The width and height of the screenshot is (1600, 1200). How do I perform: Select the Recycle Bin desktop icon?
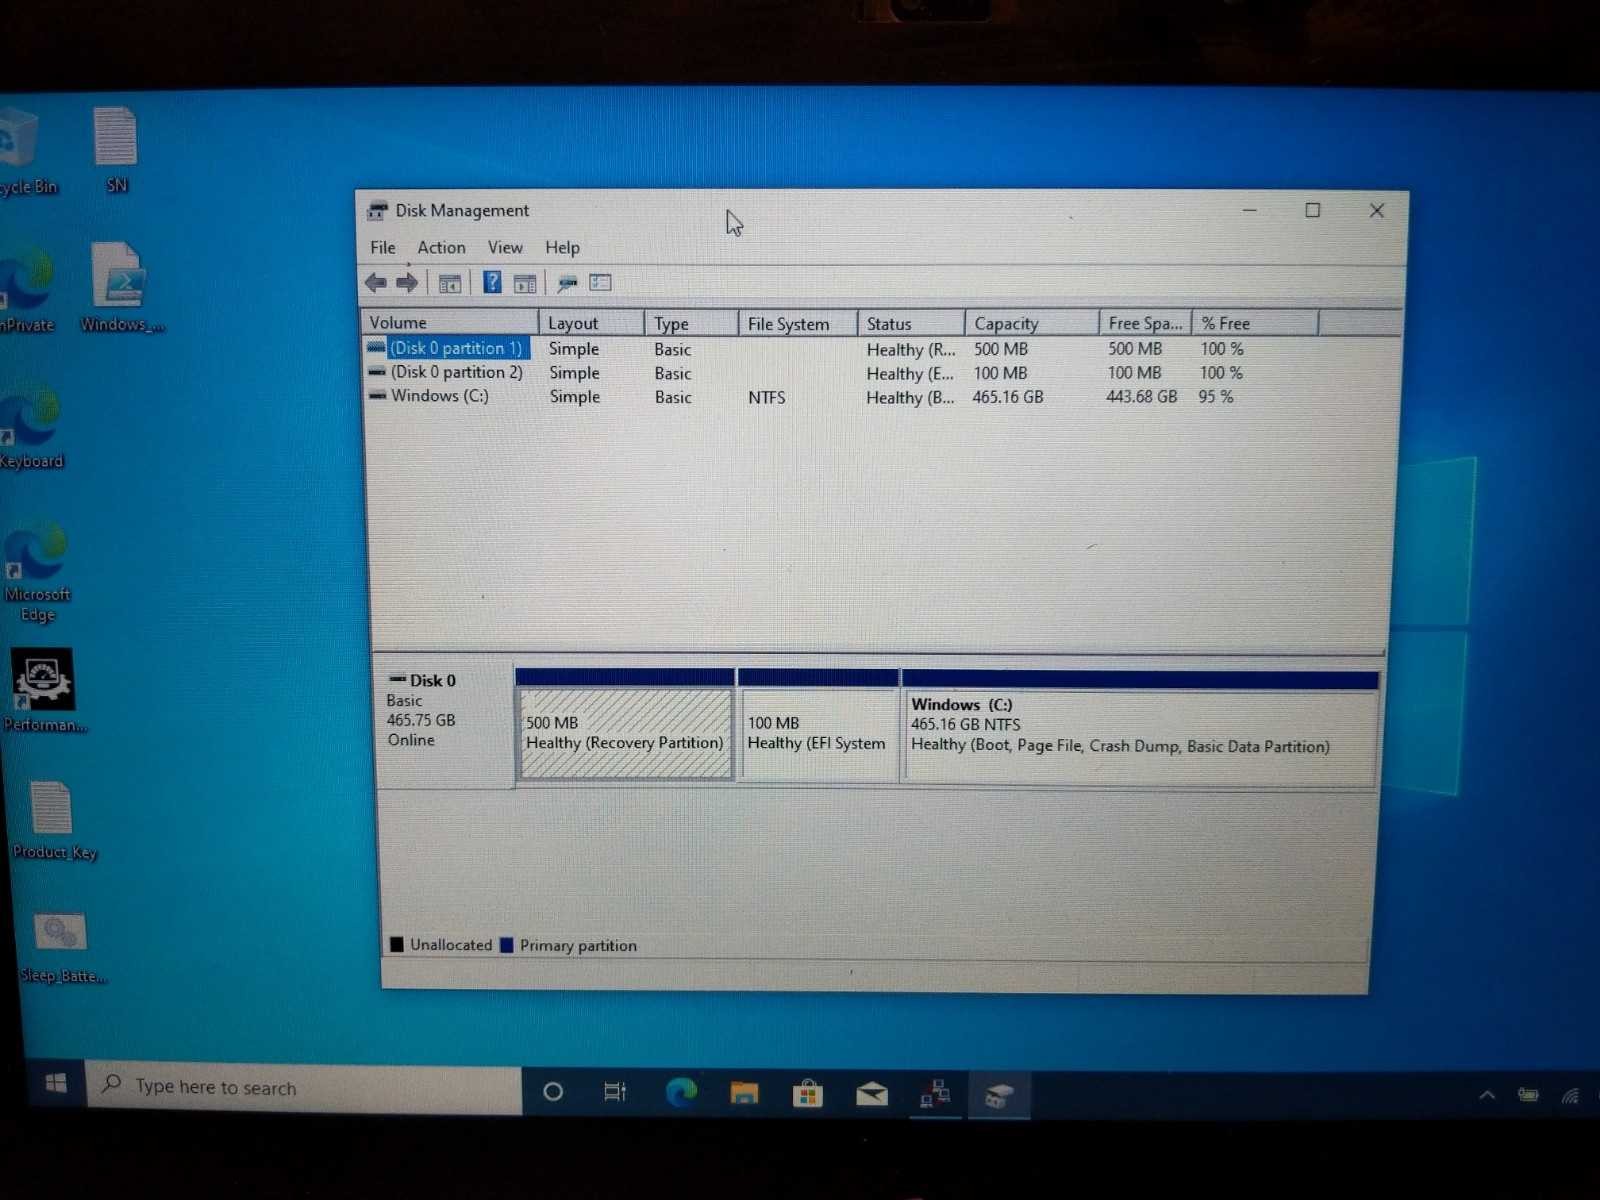pyautogui.click(x=26, y=152)
